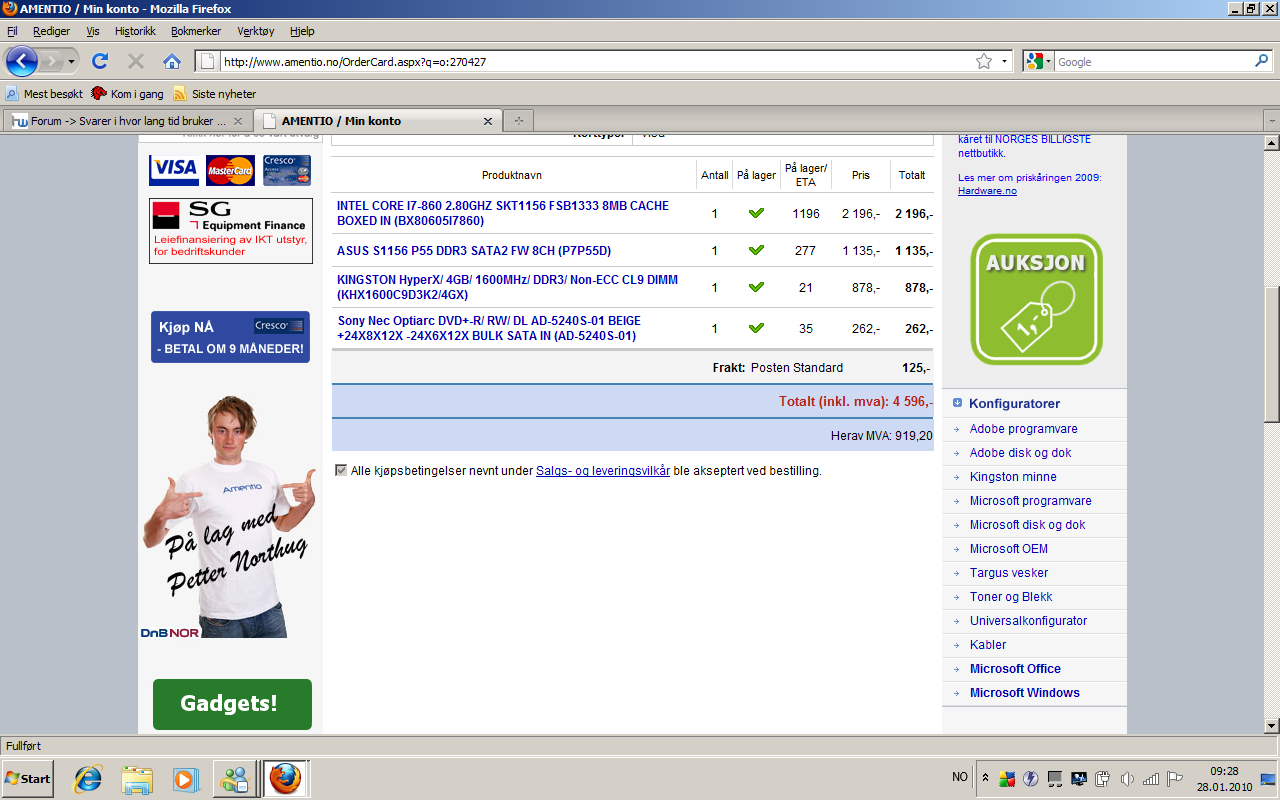Open Microsoft OEM configurator
The width and height of the screenshot is (1280, 800).
point(1009,549)
